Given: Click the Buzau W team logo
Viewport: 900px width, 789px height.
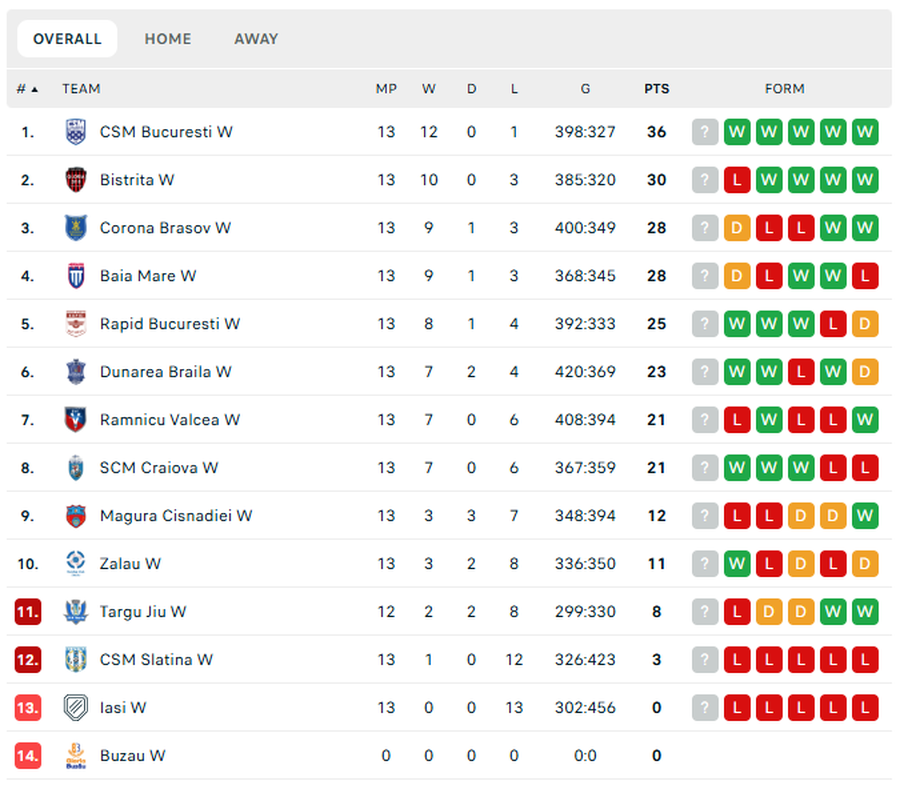Looking at the screenshot, I should 76,756.
